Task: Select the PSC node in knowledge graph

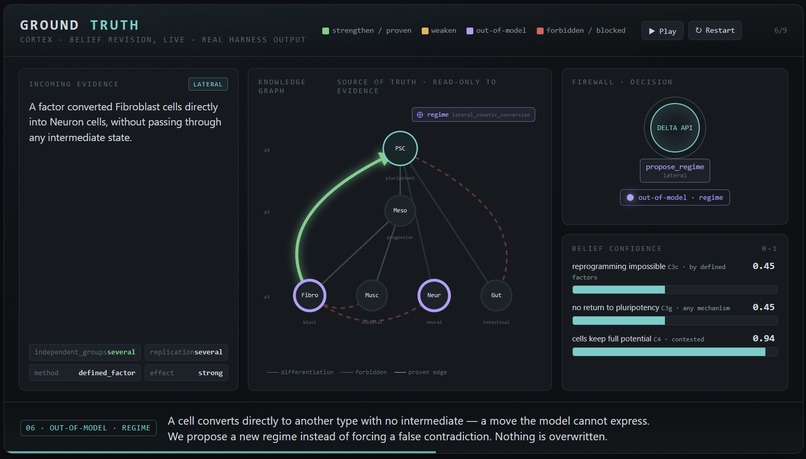Action: 400,149
